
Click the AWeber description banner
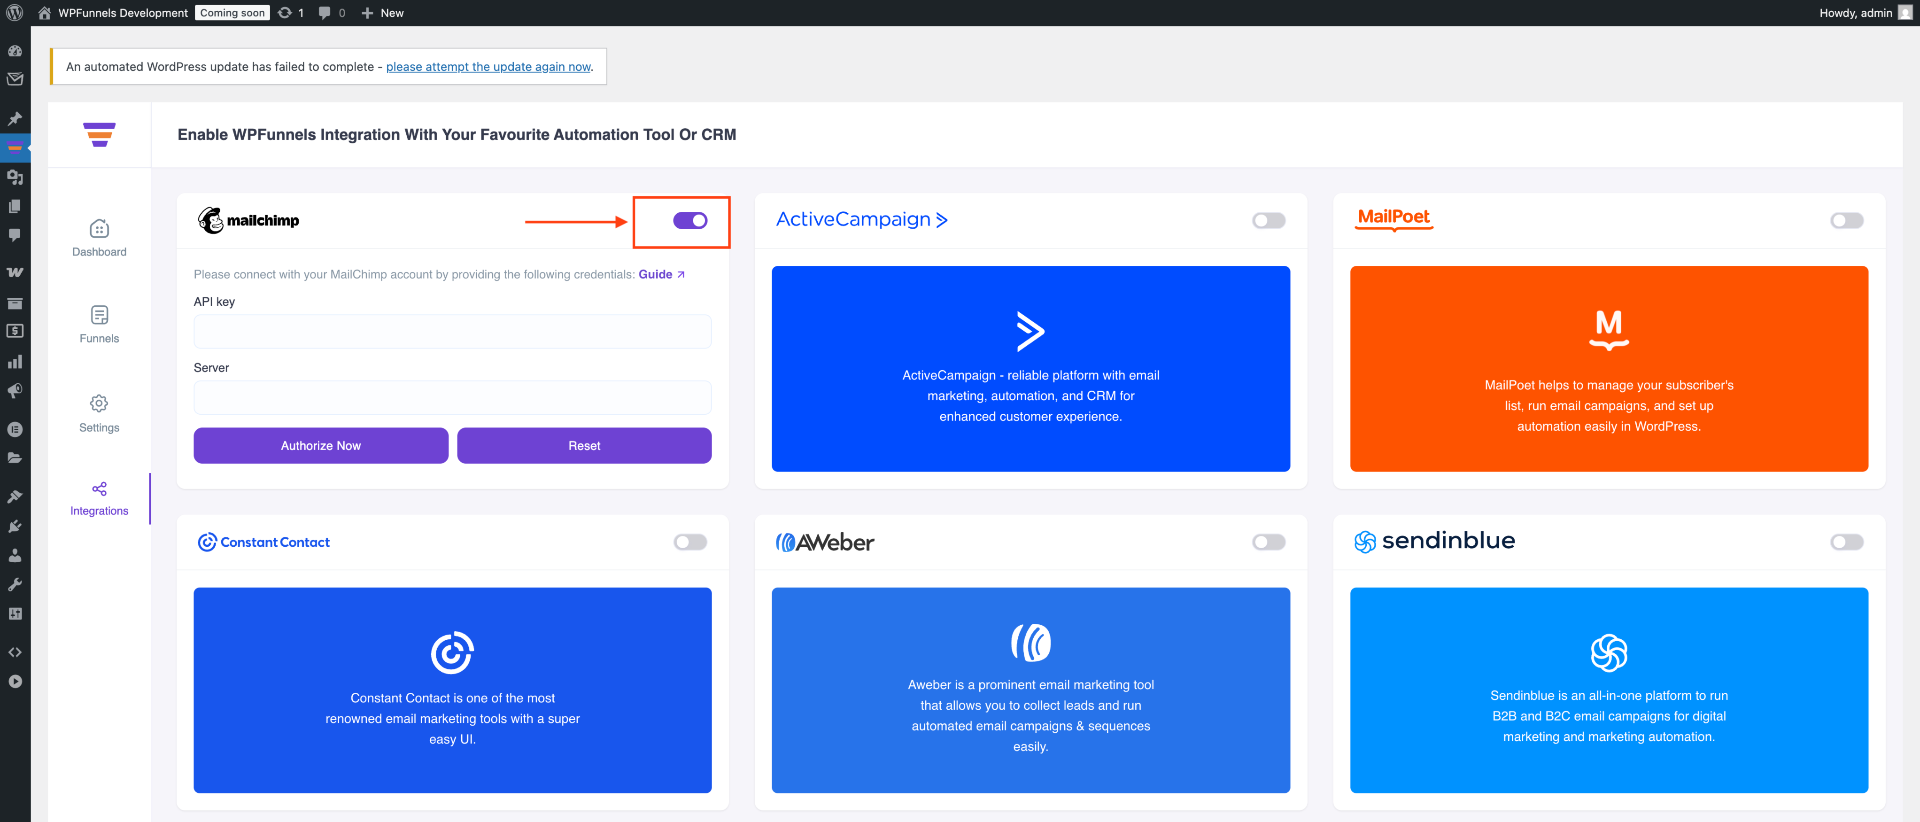(x=1031, y=690)
